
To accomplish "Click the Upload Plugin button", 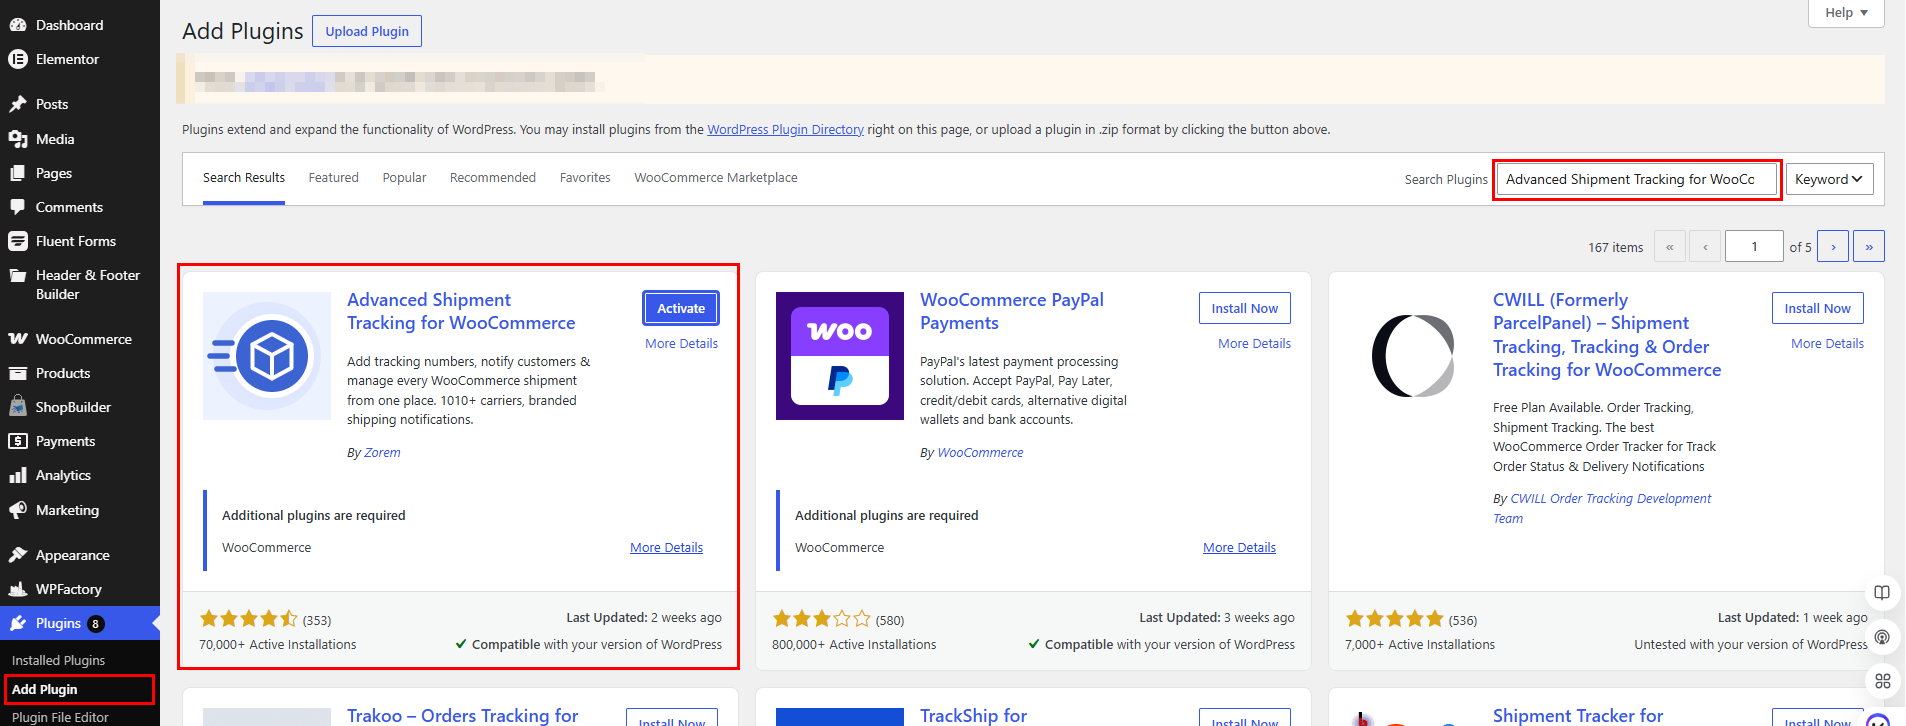I will coord(367,31).
